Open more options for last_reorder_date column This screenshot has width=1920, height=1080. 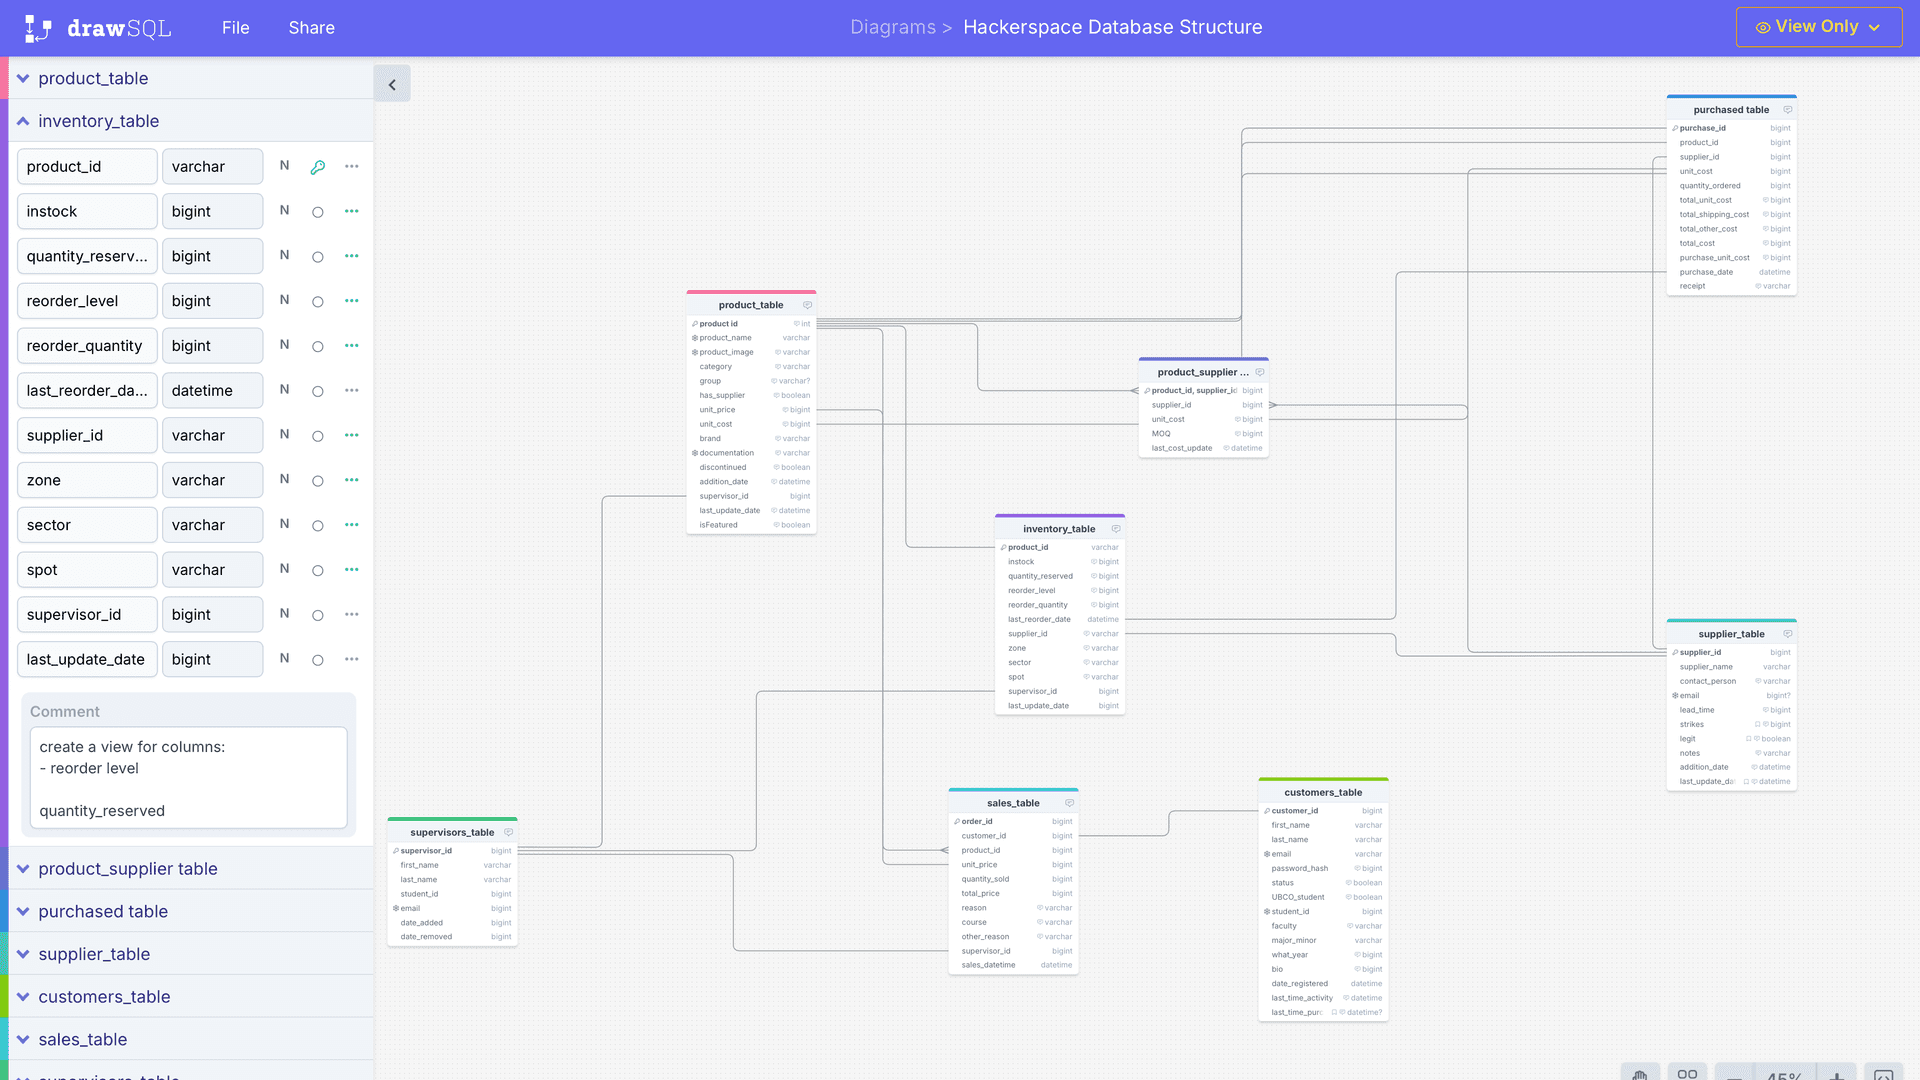pos(352,391)
